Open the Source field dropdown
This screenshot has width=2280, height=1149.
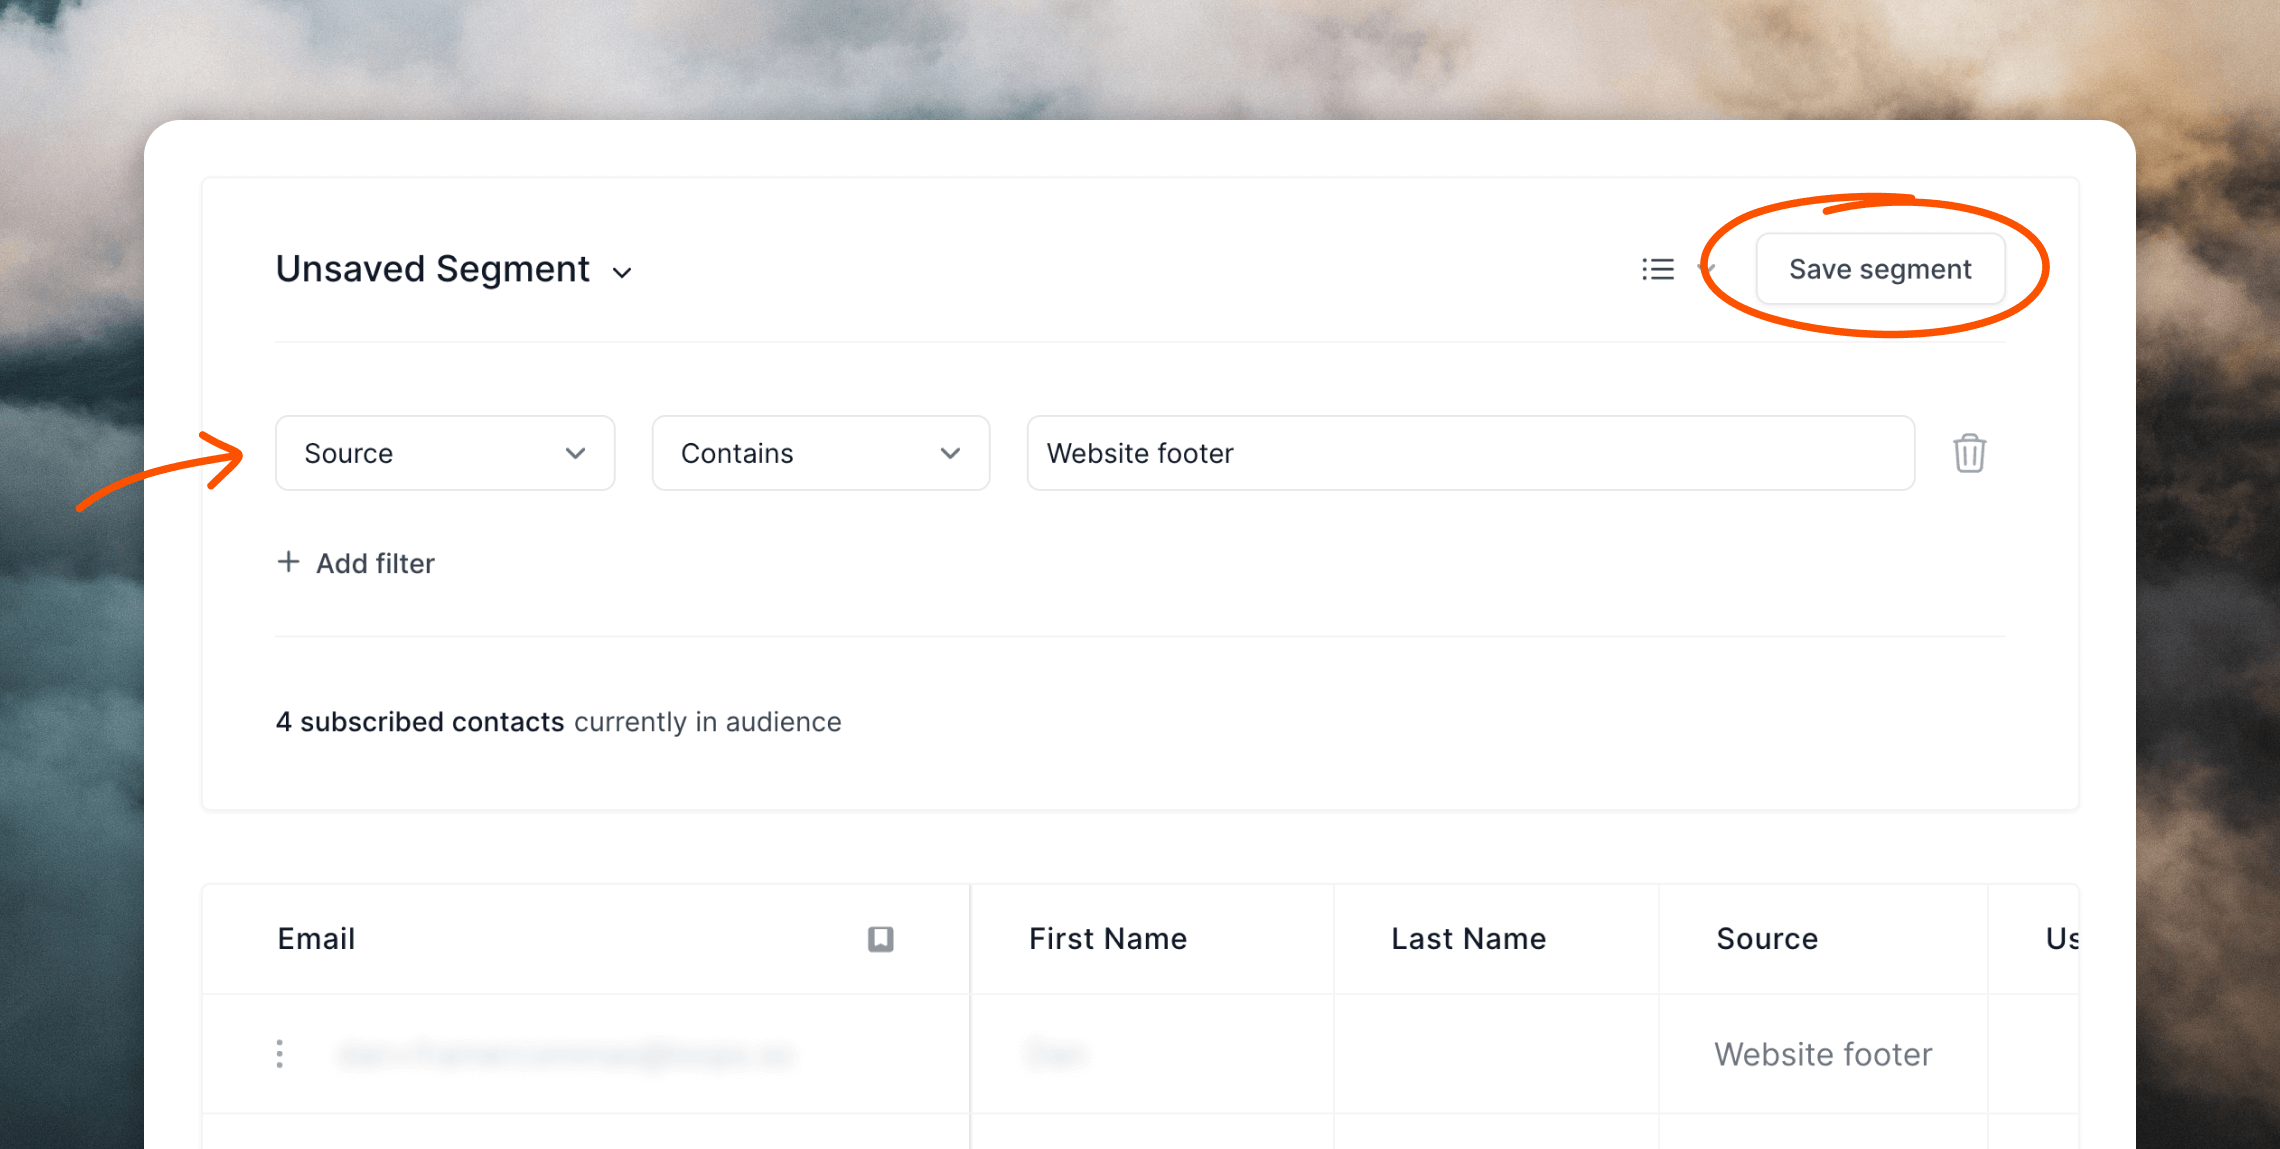tap(445, 453)
